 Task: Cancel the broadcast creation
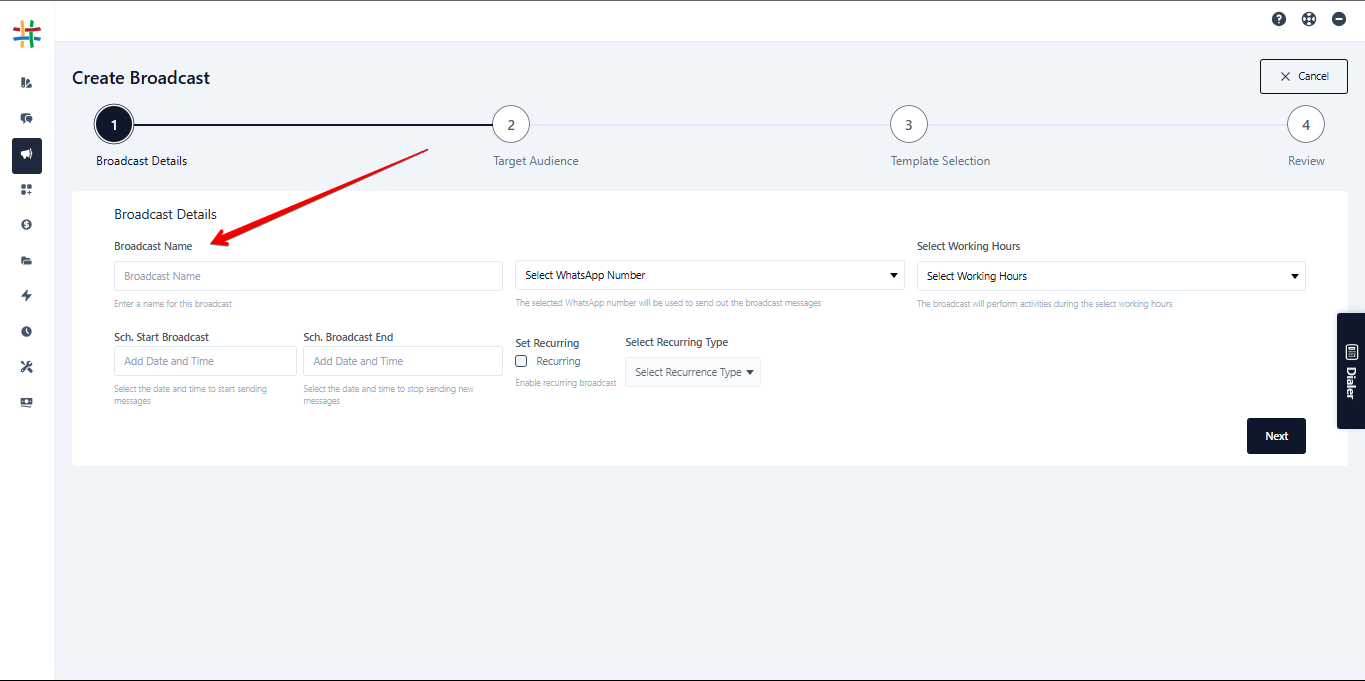pos(1303,76)
